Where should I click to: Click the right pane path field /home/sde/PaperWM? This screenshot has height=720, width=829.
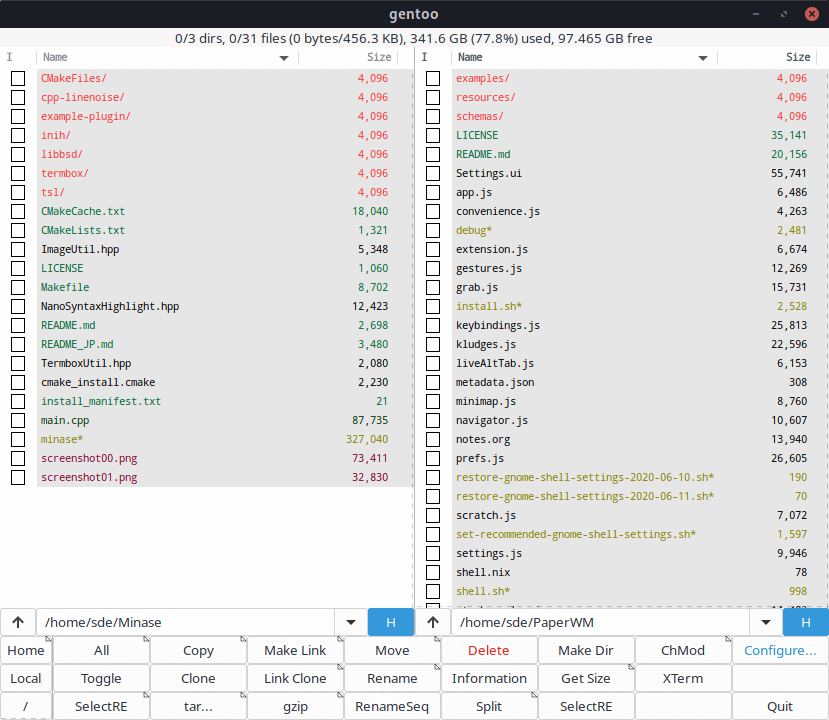[600, 622]
